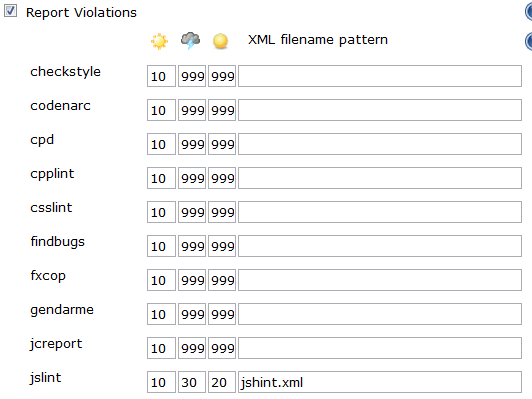Focus checkstyle XML filename pattern field
Image resolution: width=532 pixels, height=399 pixels.
[x=380, y=76]
